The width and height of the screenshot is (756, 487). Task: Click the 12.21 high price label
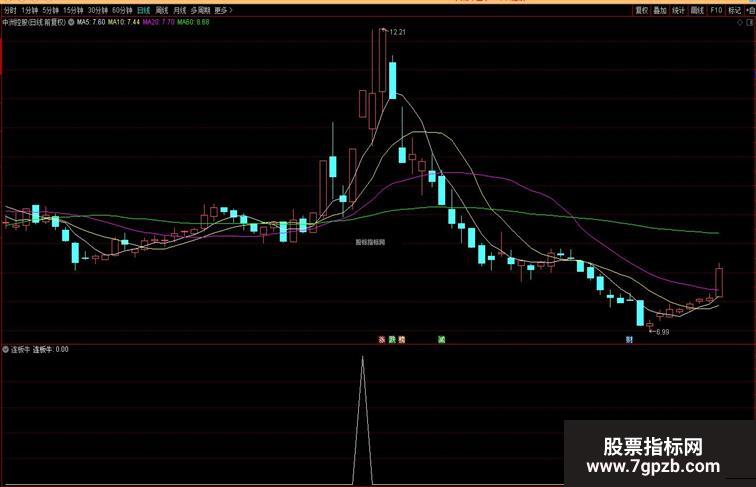[x=397, y=32]
